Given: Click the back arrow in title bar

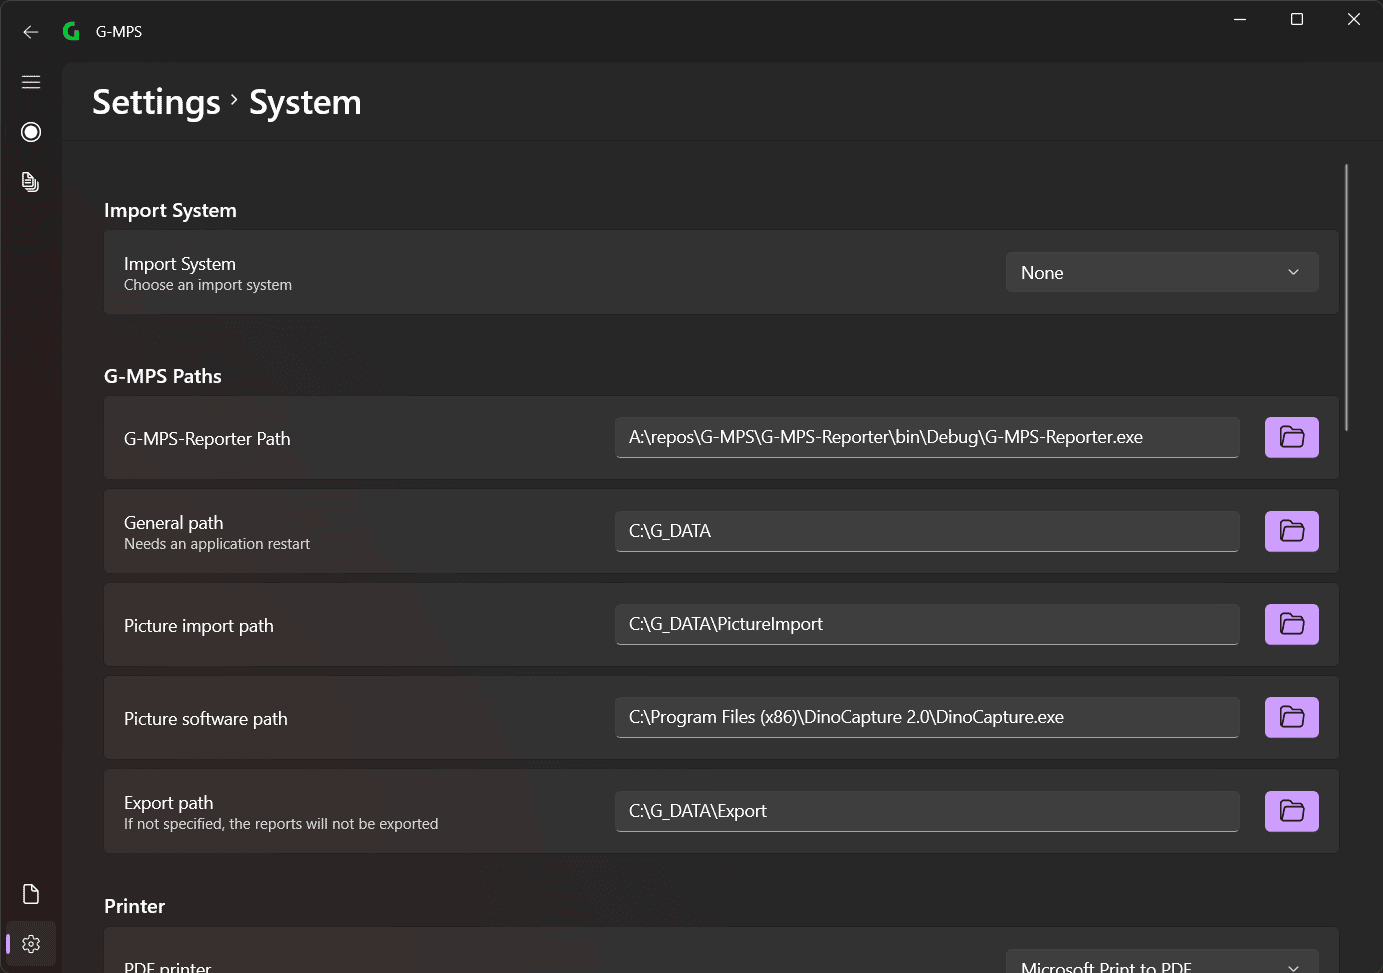Looking at the screenshot, I should coord(31,32).
